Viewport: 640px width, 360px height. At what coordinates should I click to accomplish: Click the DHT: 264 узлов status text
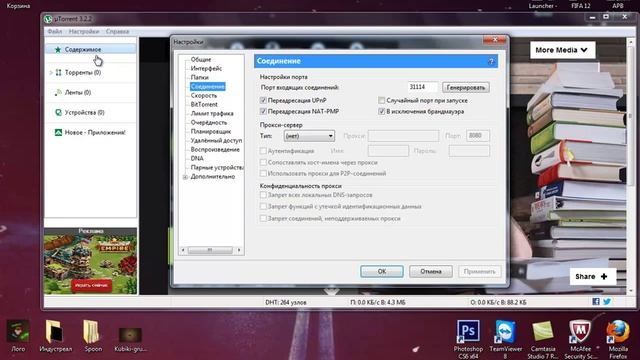point(286,302)
